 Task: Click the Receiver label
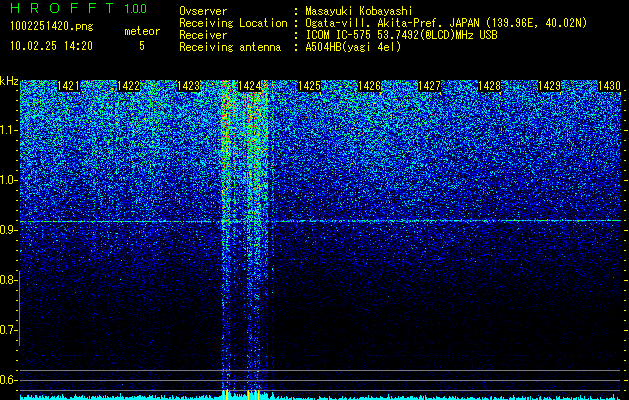[203, 35]
